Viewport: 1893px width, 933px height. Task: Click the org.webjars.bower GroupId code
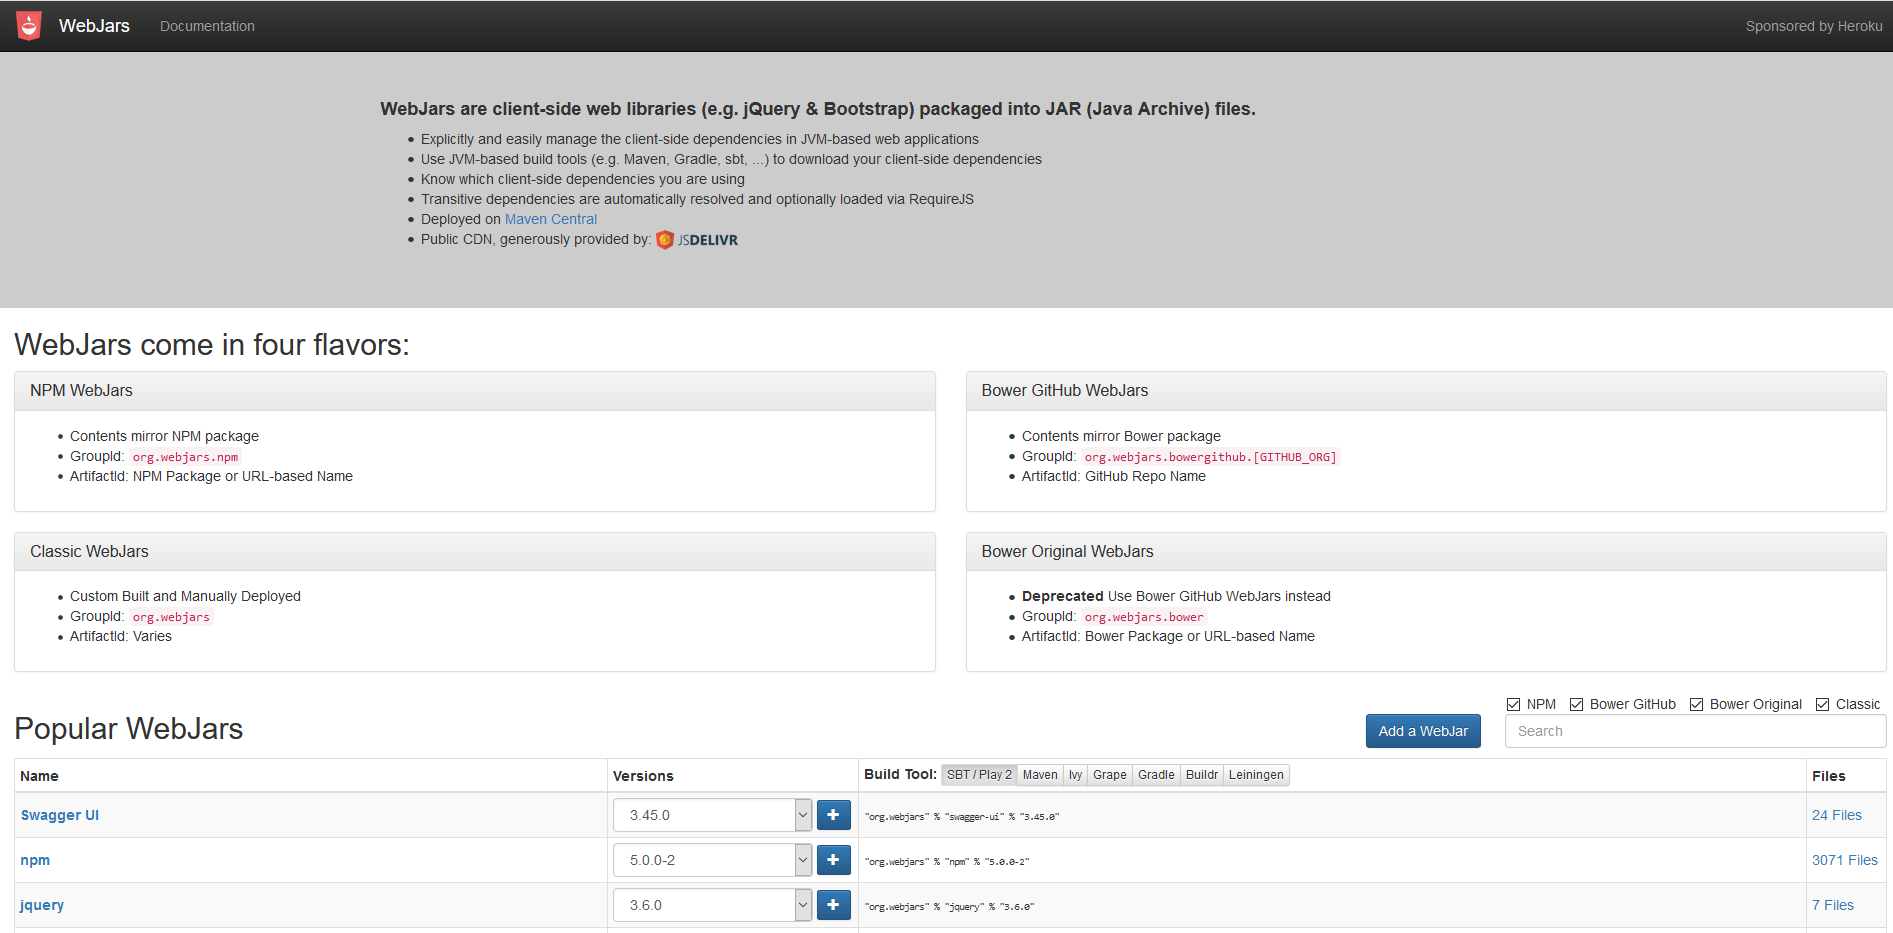1144,617
